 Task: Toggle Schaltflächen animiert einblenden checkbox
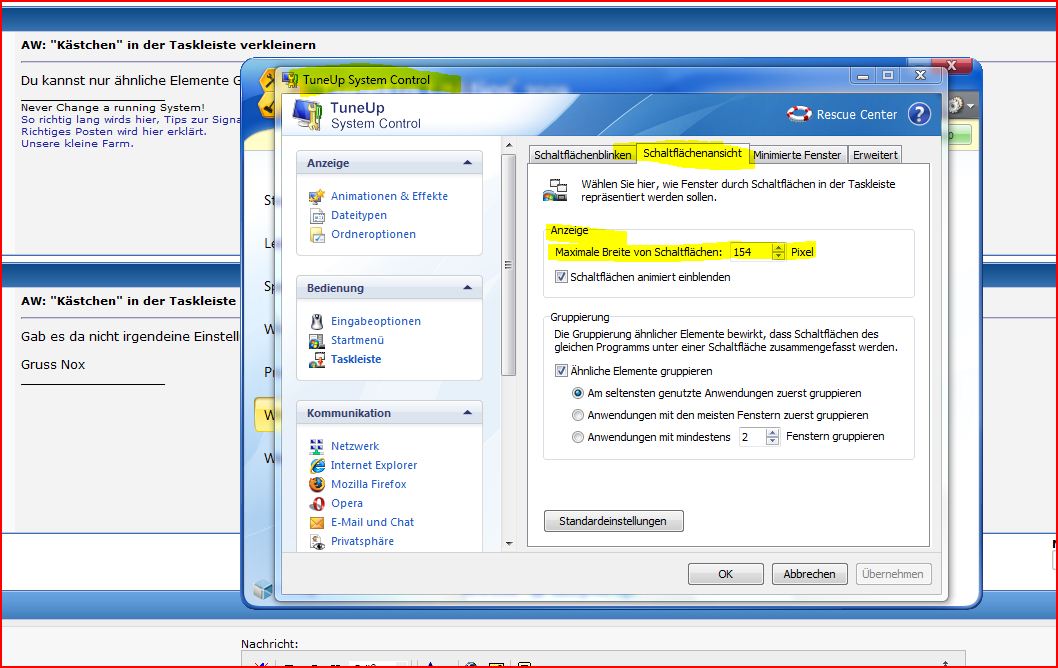tap(561, 277)
